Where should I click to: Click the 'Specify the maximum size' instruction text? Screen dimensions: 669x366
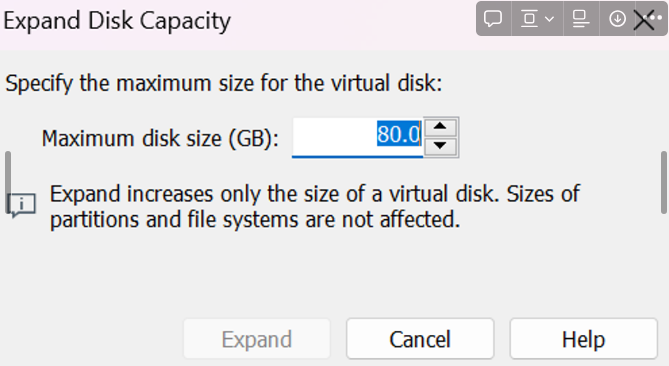coord(224,83)
